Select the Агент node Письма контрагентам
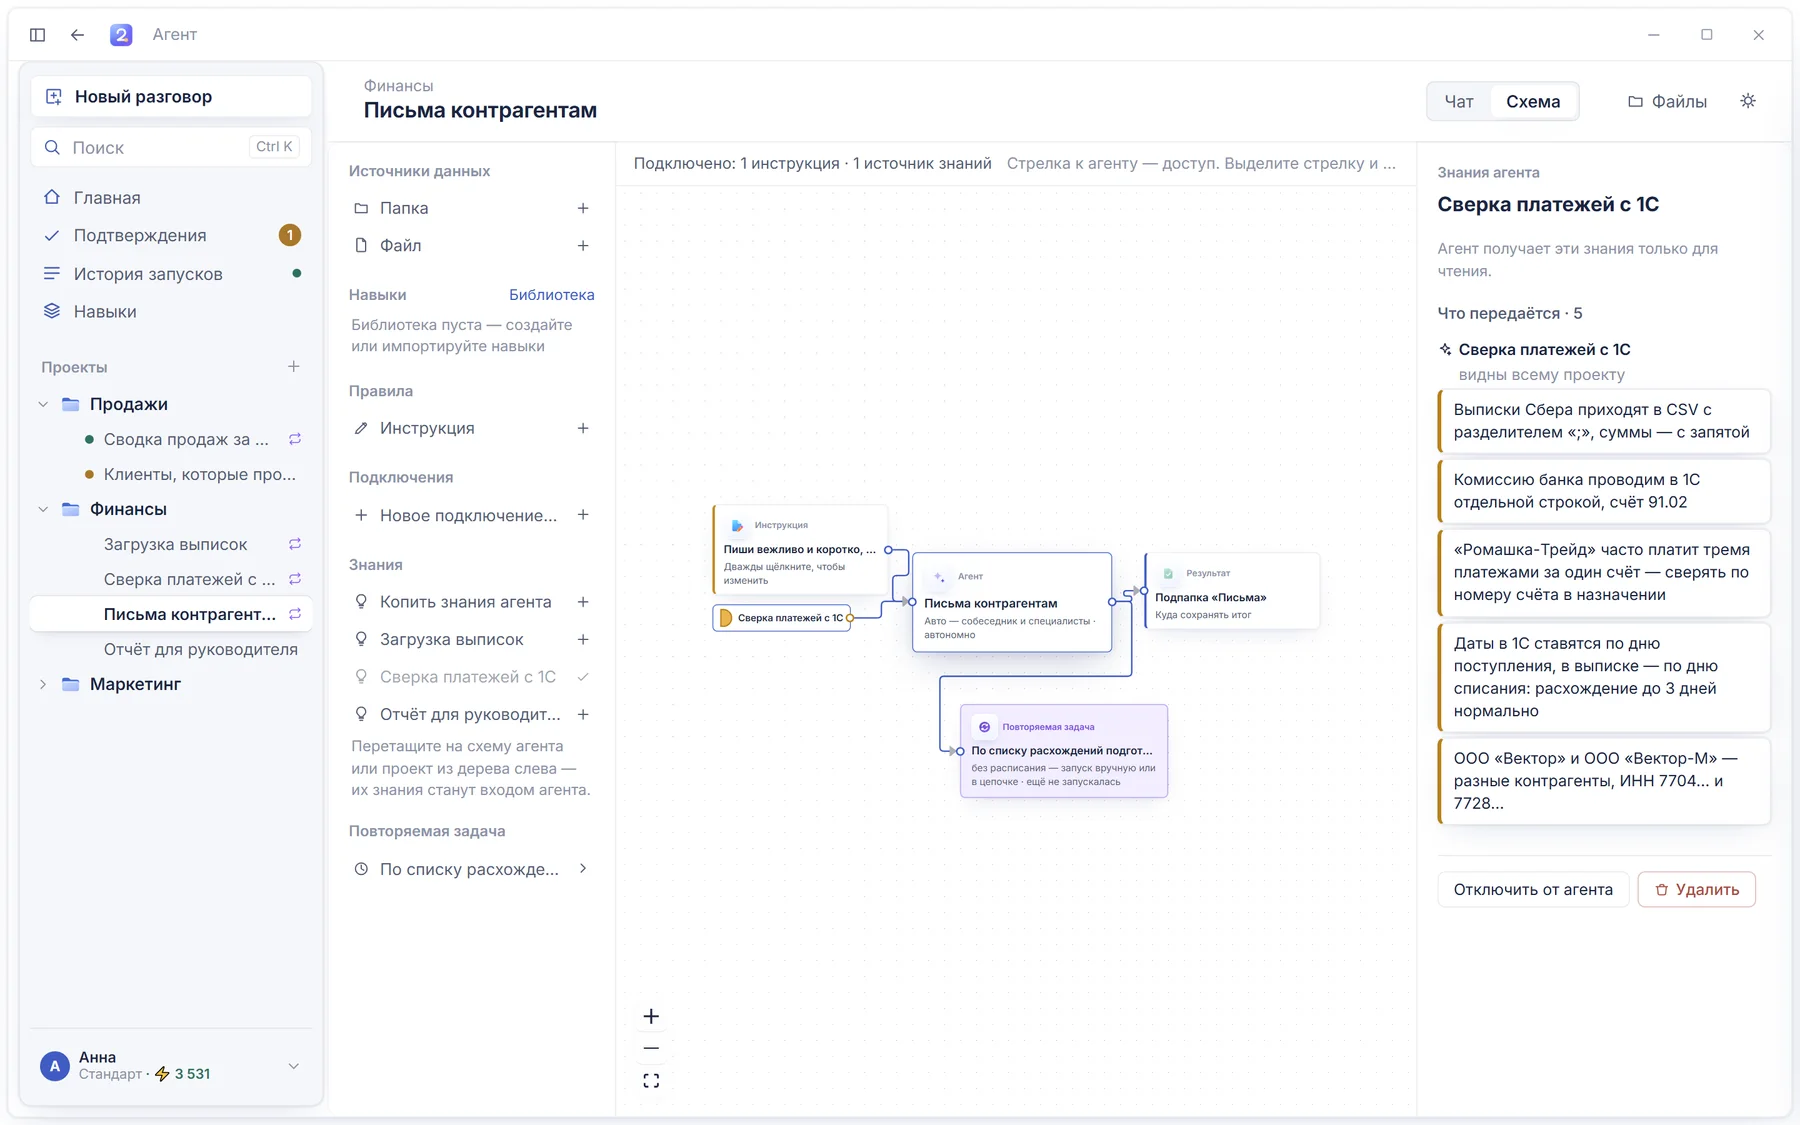The image size is (1800, 1125). click(1012, 603)
